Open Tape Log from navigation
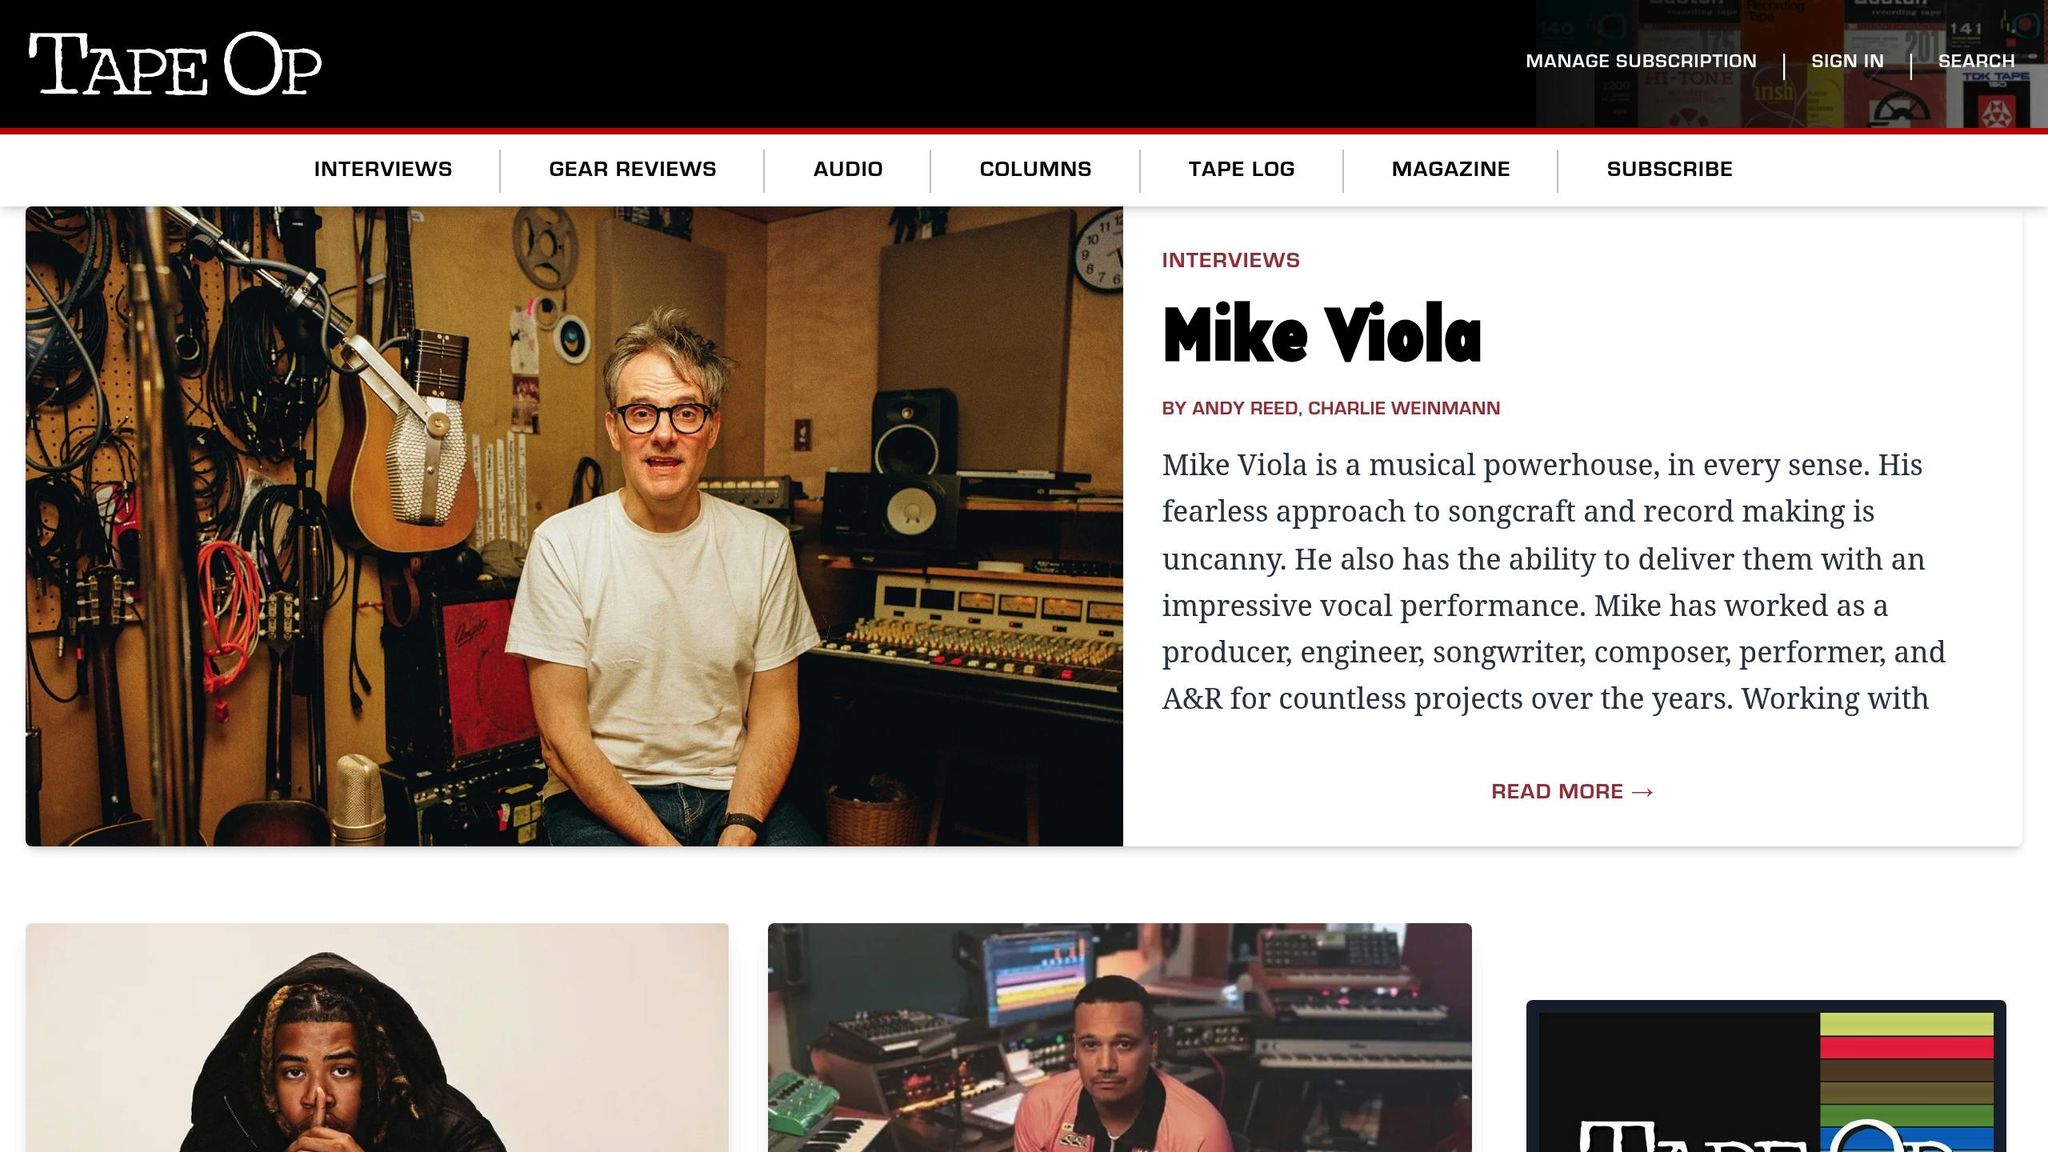 [x=1241, y=169]
